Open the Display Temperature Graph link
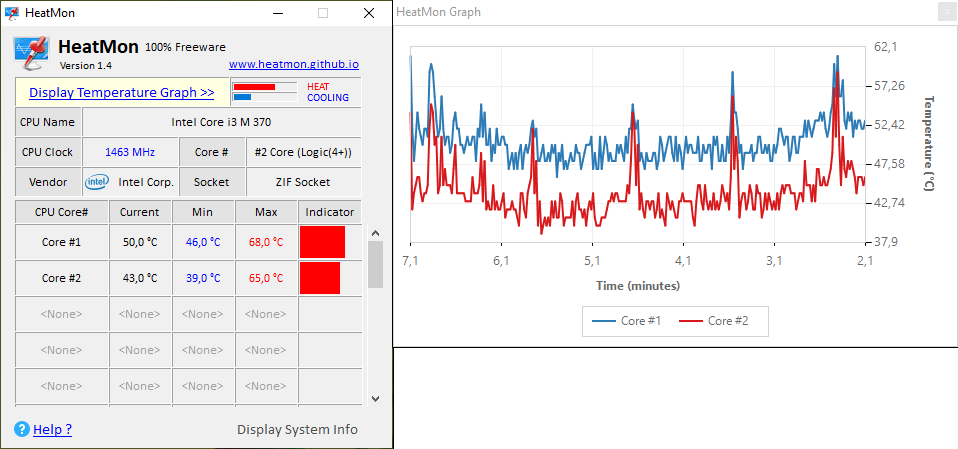 pyautogui.click(x=122, y=92)
